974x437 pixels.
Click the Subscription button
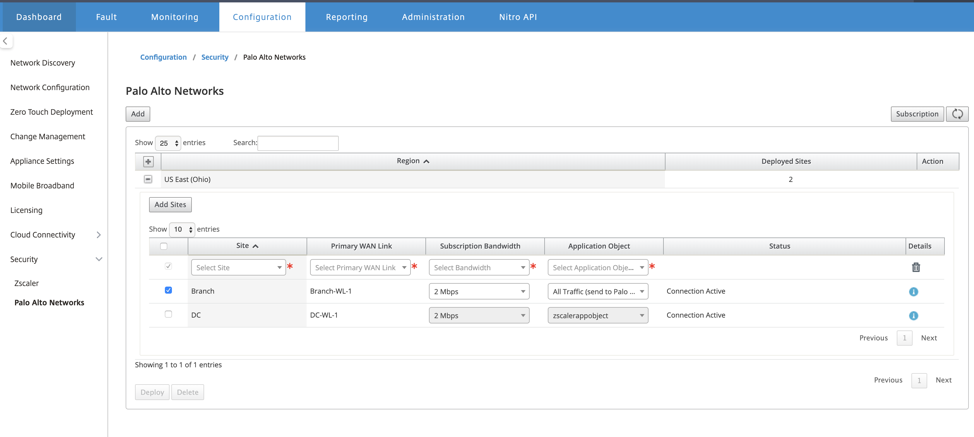(x=917, y=114)
